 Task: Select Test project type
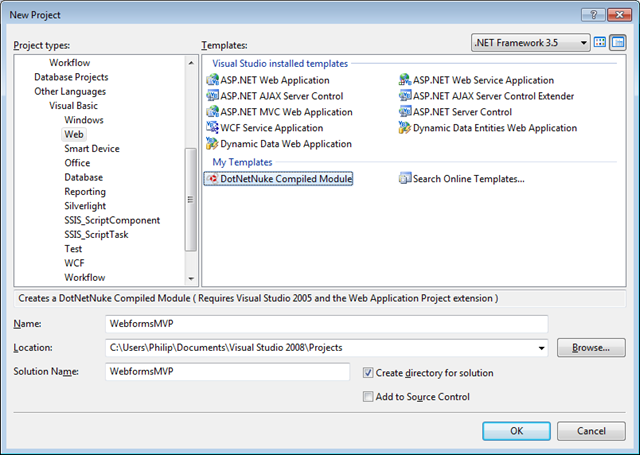[x=73, y=249]
